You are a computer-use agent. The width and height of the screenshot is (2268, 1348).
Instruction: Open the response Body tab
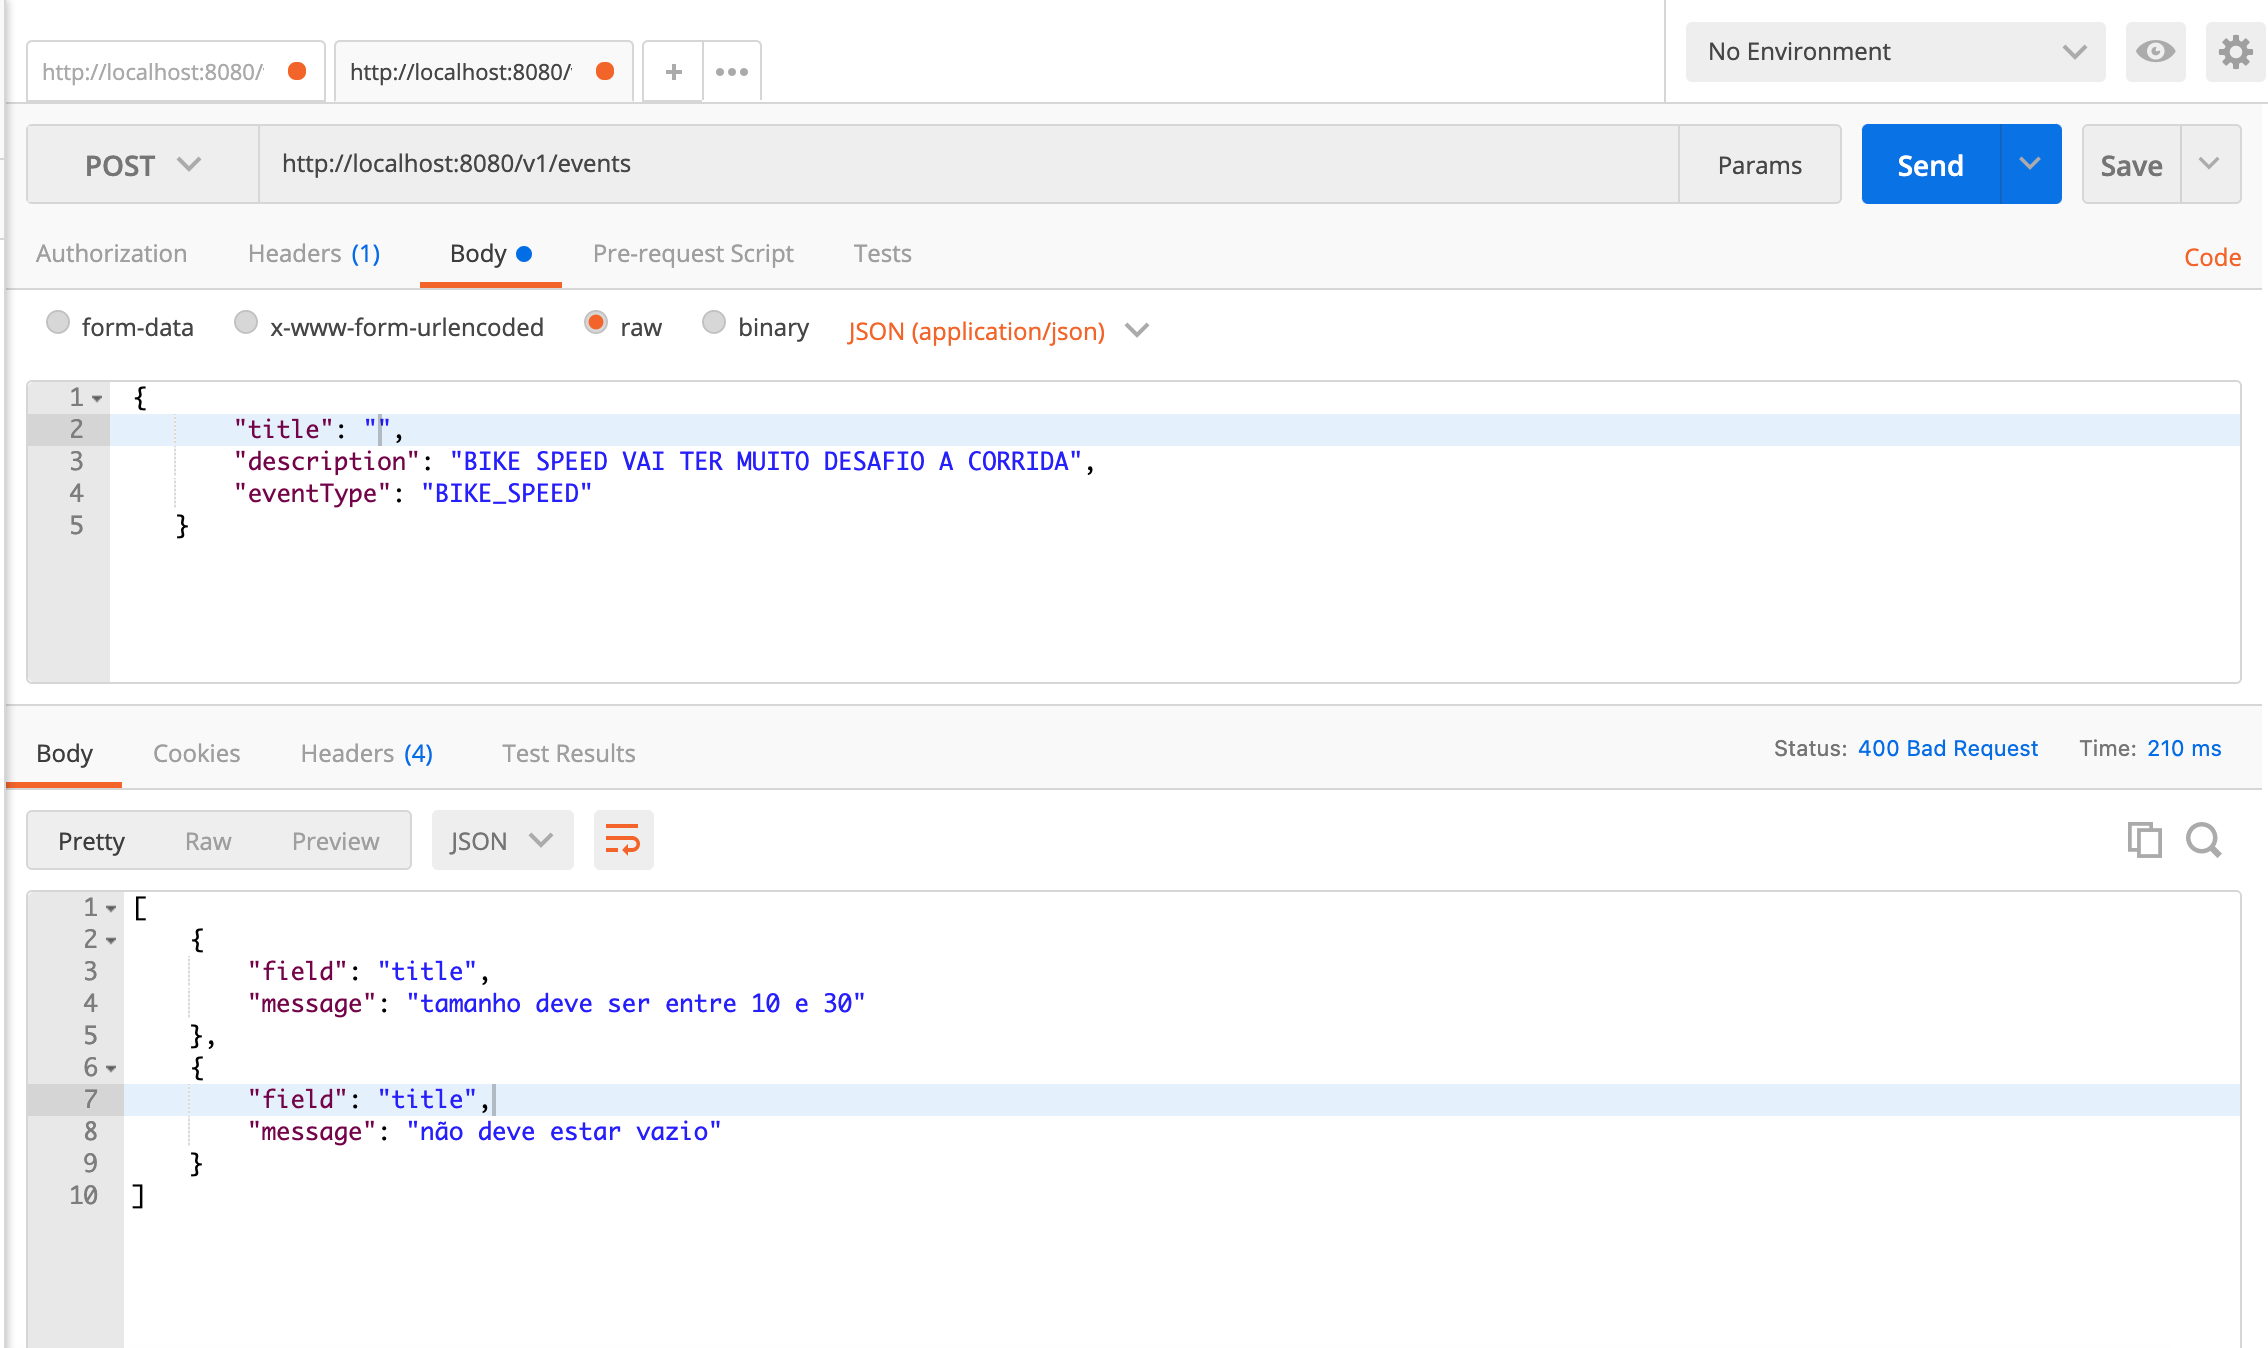pos(64,753)
